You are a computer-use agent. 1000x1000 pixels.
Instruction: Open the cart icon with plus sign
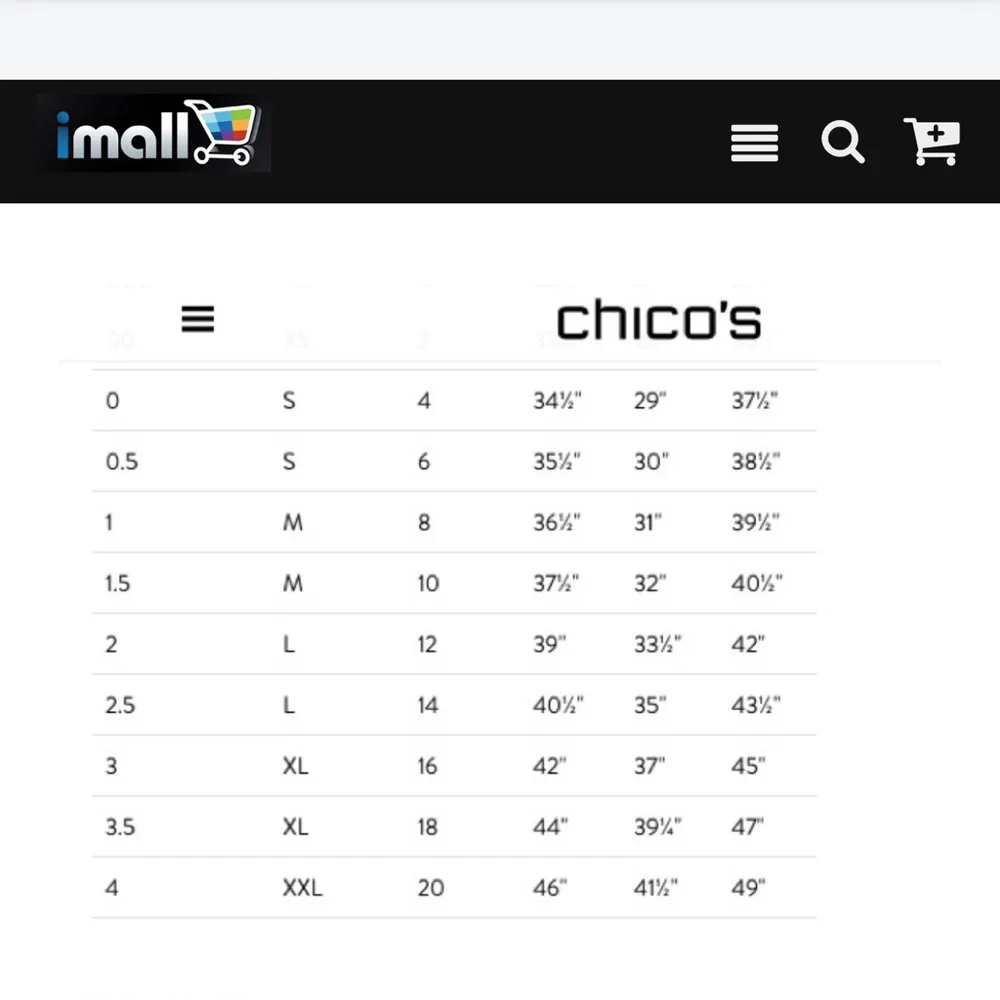[x=932, y=141]
